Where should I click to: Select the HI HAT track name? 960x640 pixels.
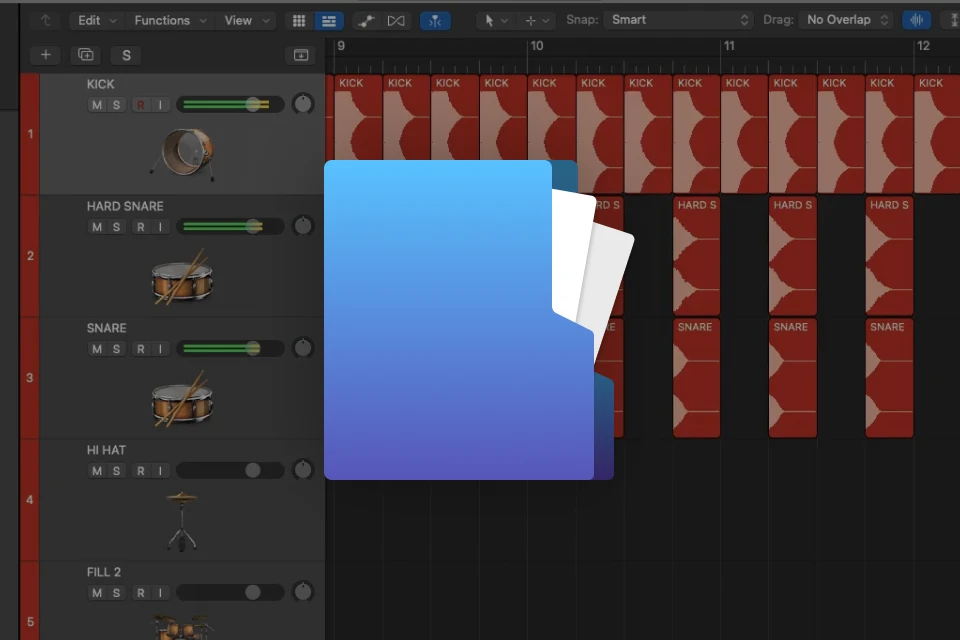(x=106, y=450)
